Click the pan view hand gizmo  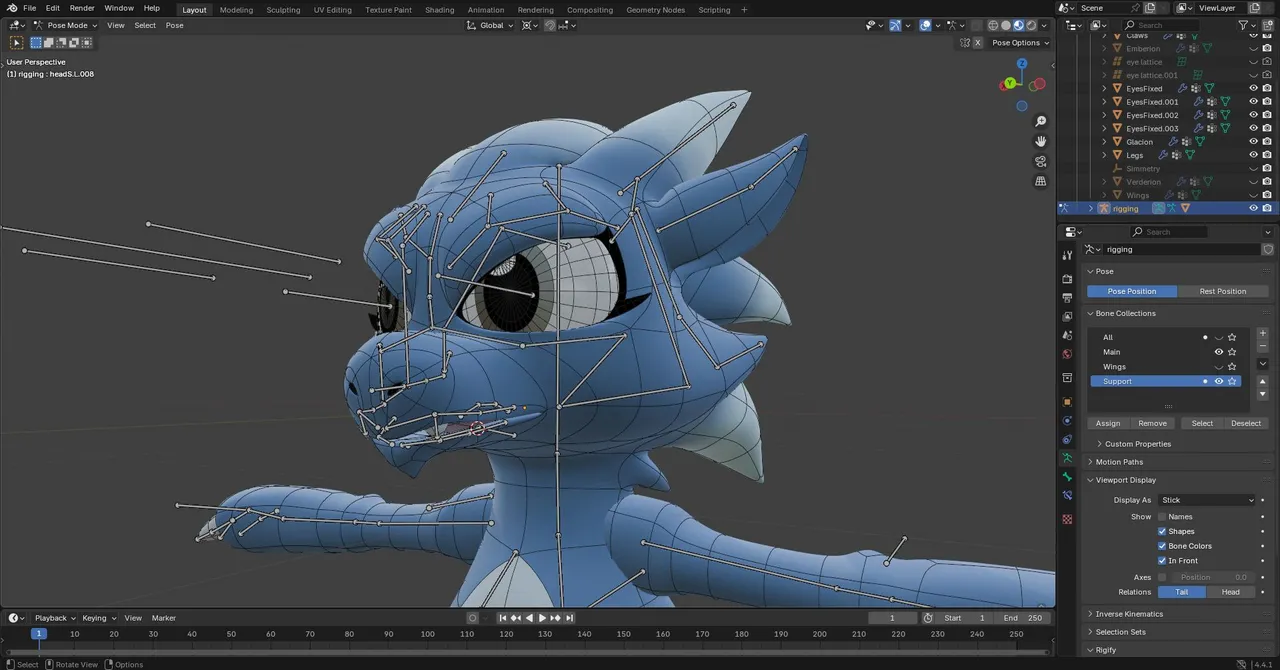(x=1041, y=141)
